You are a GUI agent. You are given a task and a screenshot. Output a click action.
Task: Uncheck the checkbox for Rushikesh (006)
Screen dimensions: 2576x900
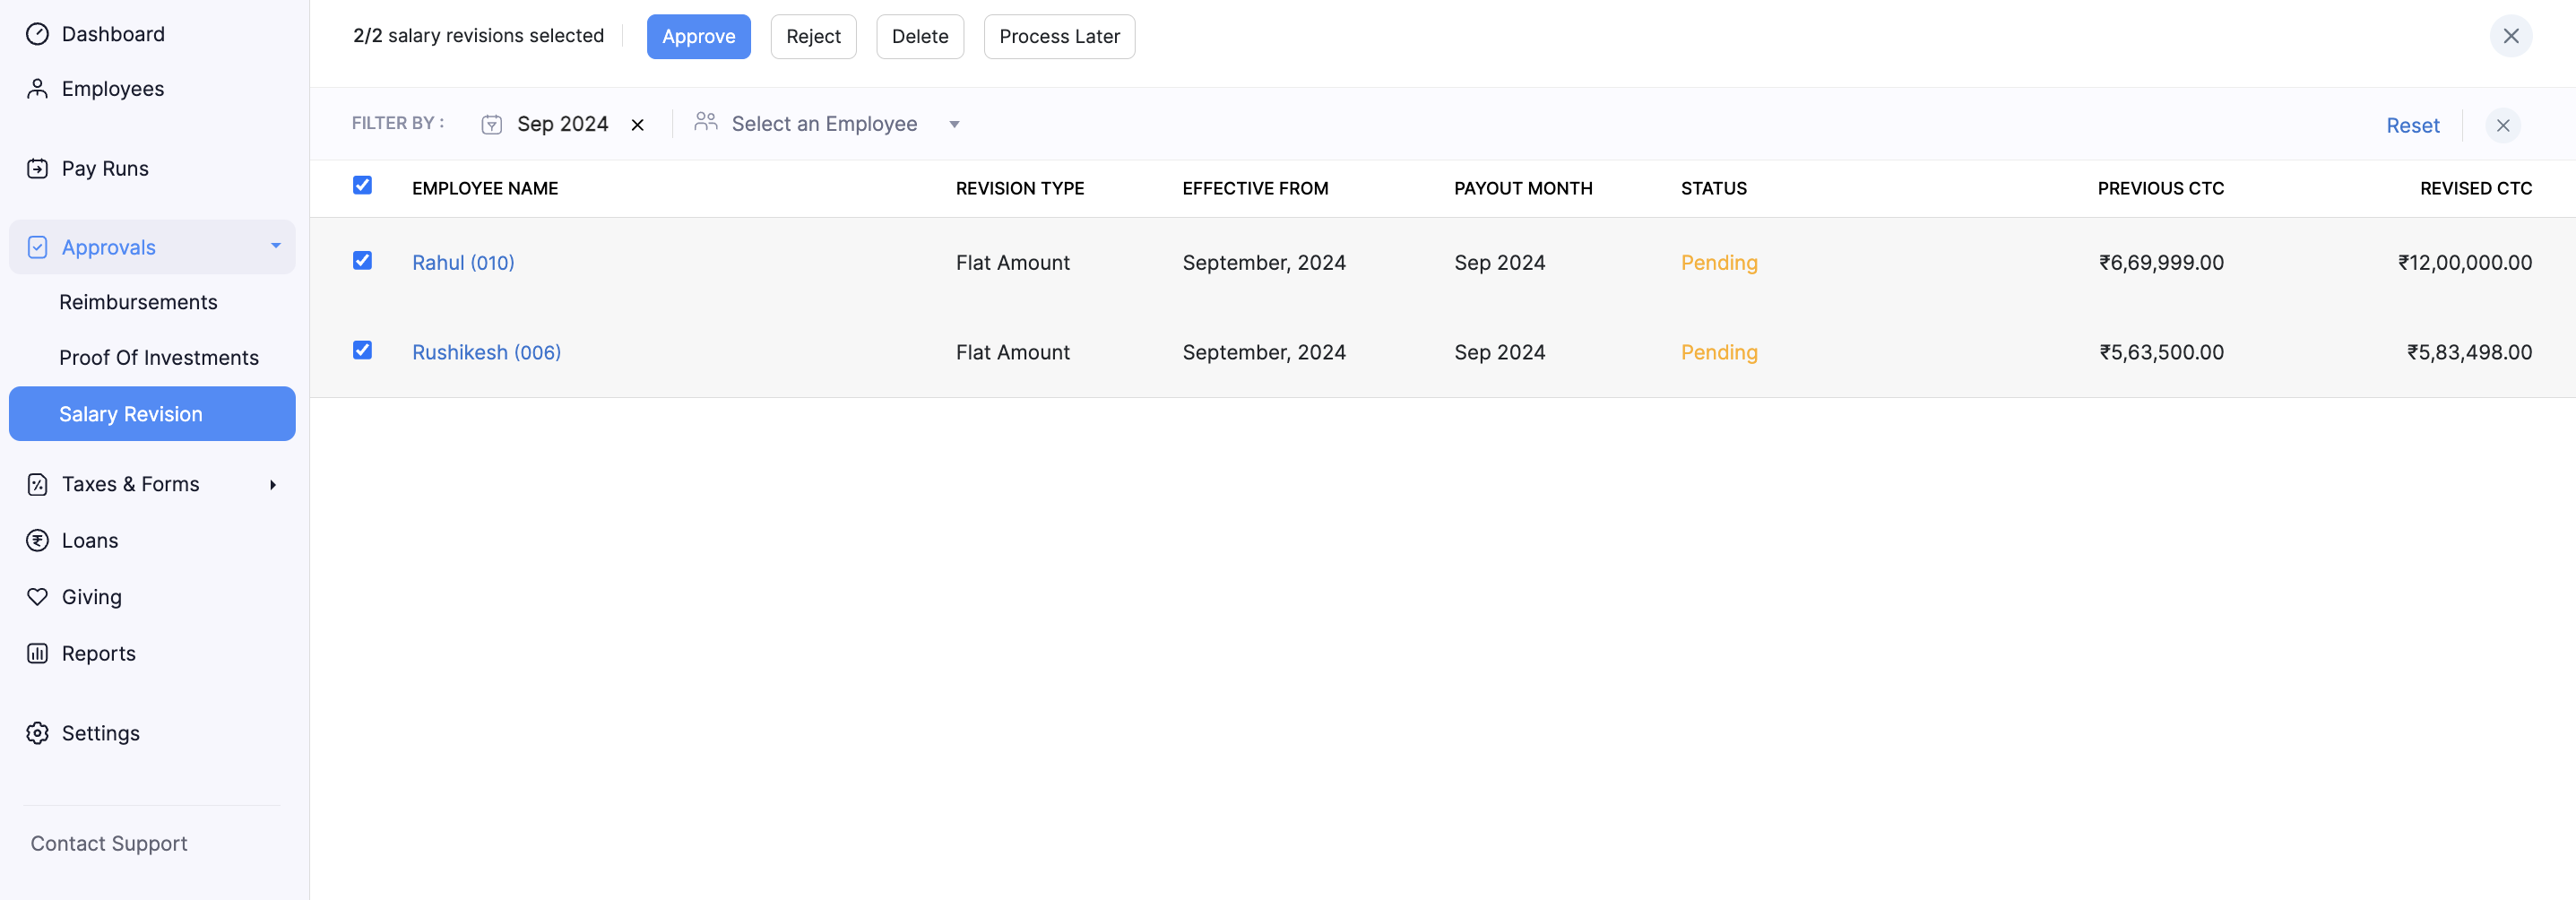point(362,350)
